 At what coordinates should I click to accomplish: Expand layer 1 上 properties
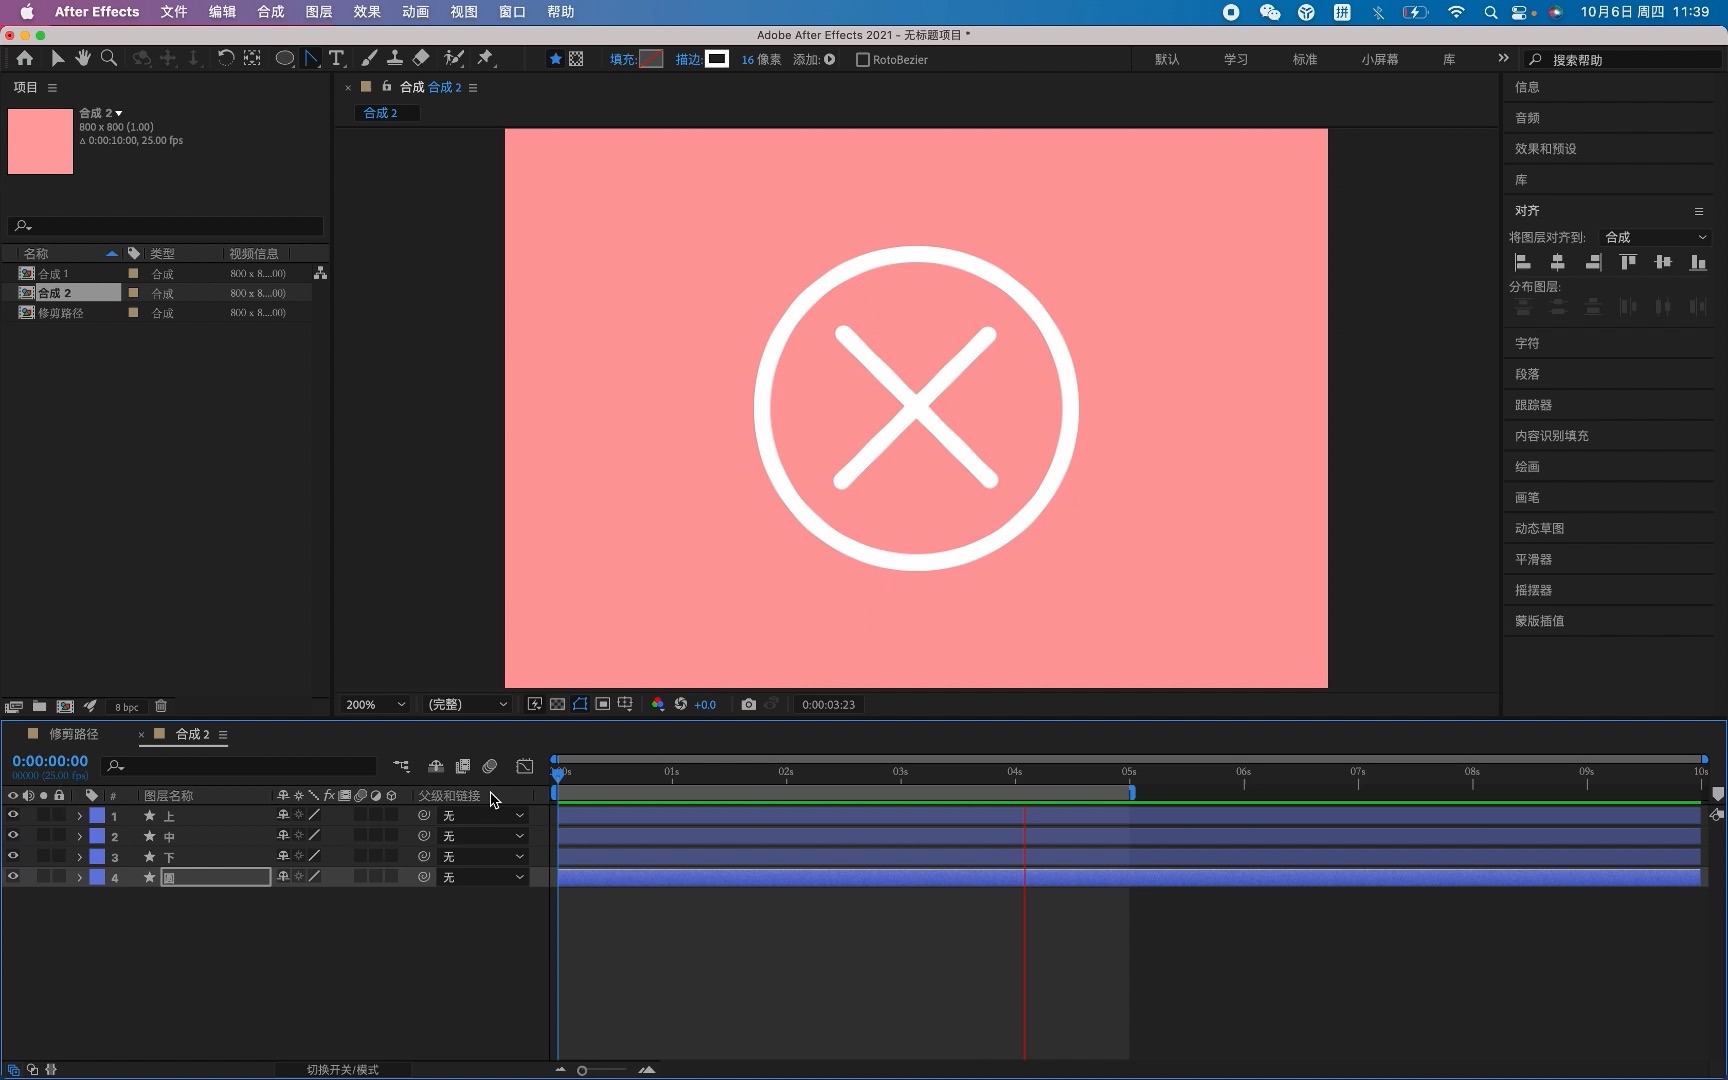coord(80,816)
